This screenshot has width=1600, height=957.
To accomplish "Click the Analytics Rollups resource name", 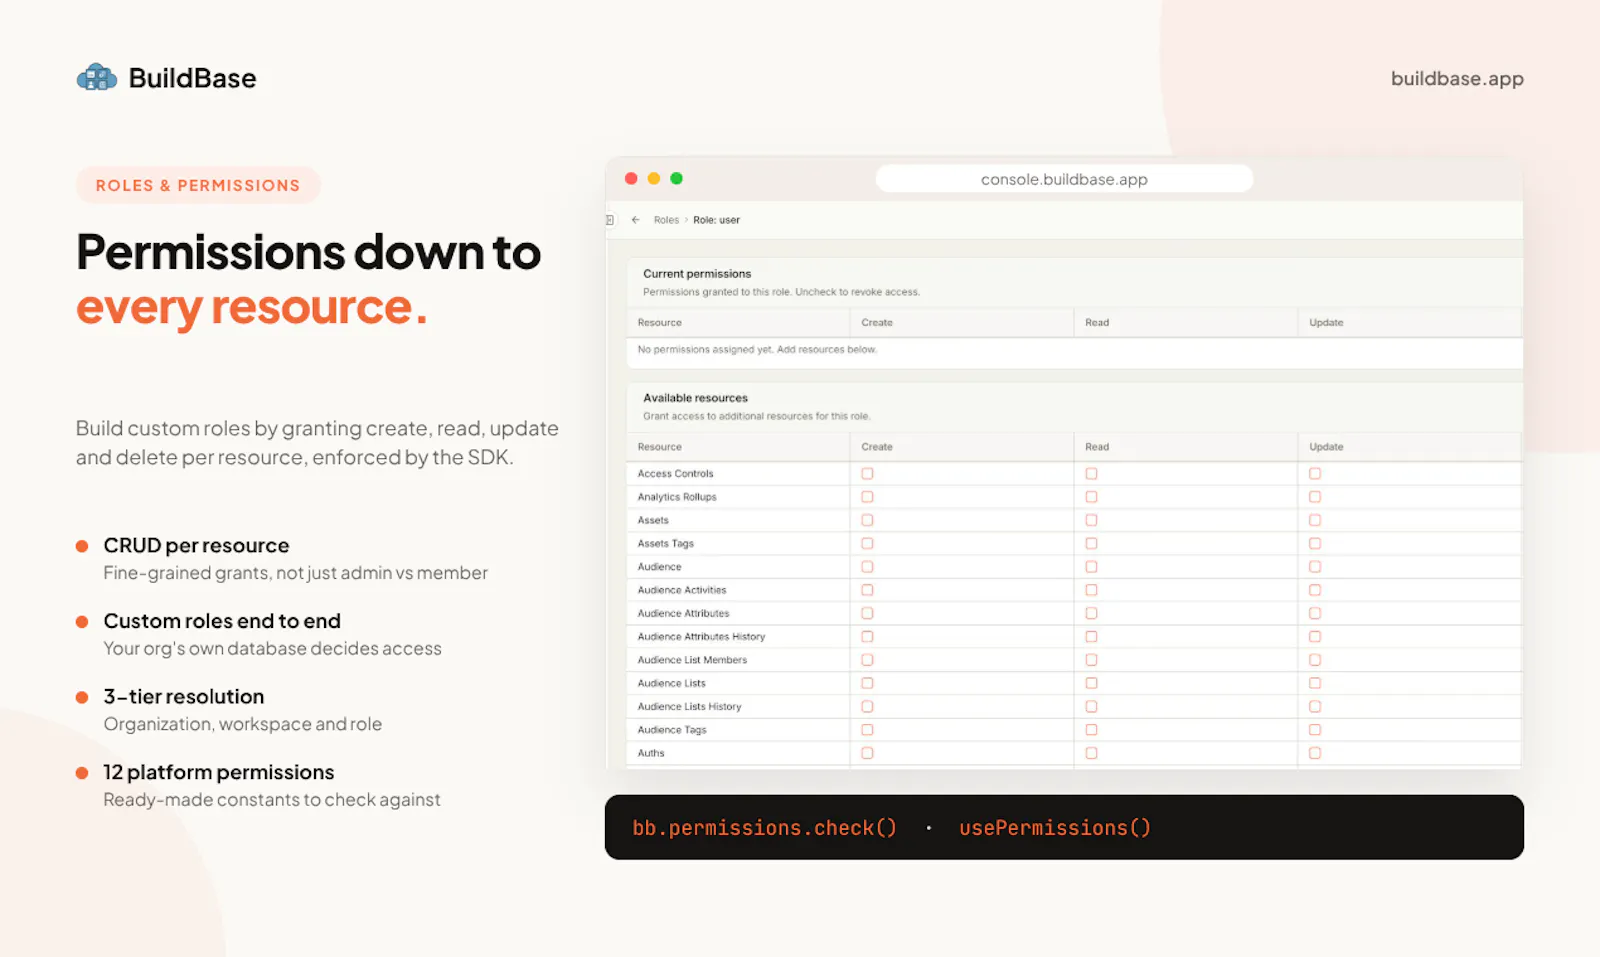I will point(677,497).
